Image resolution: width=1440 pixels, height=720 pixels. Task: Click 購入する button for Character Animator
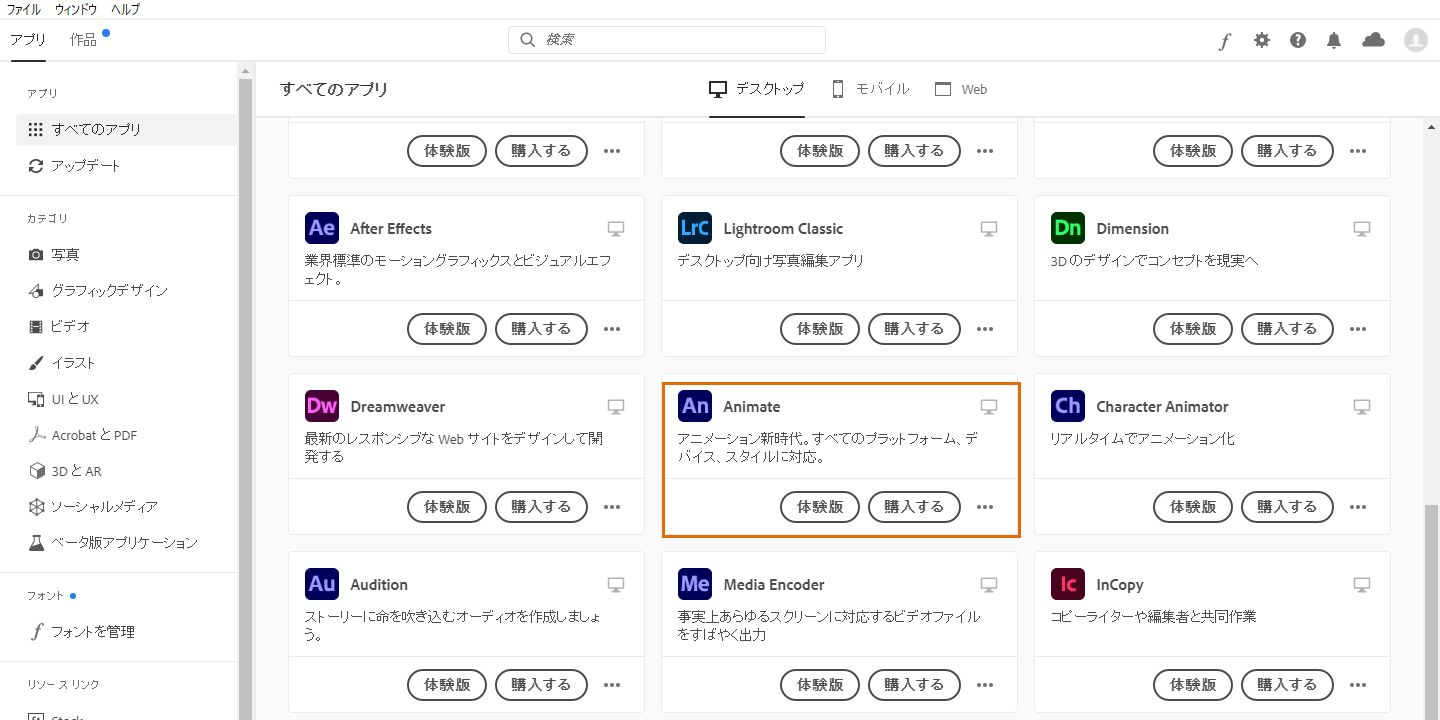1287,507
